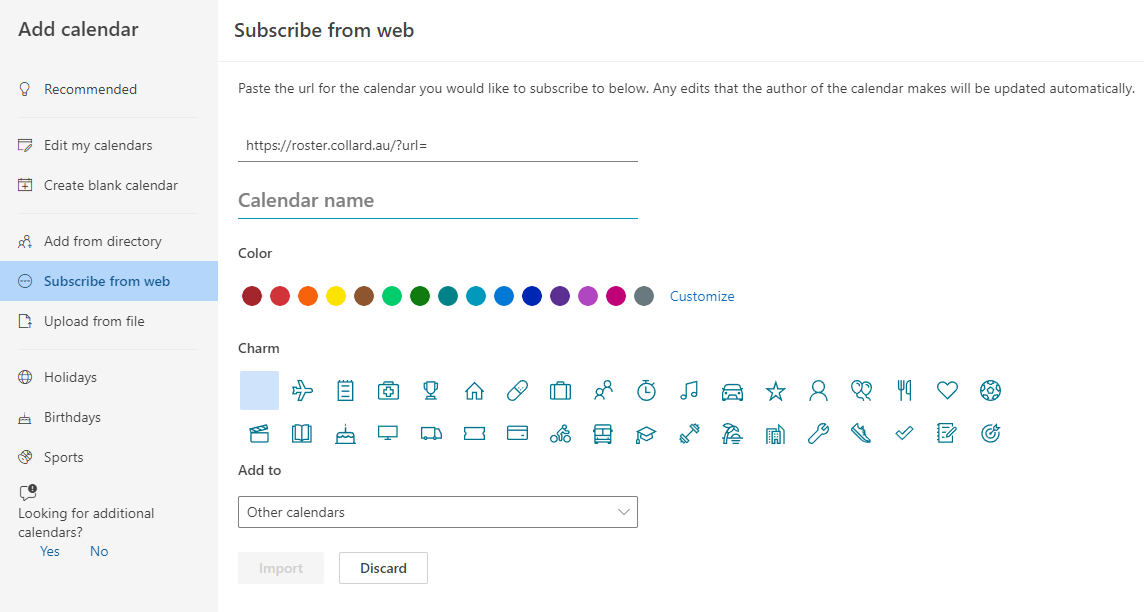Select the airplane travel charm
Viewport: 1144px width, 612px height.
(302, 390)
